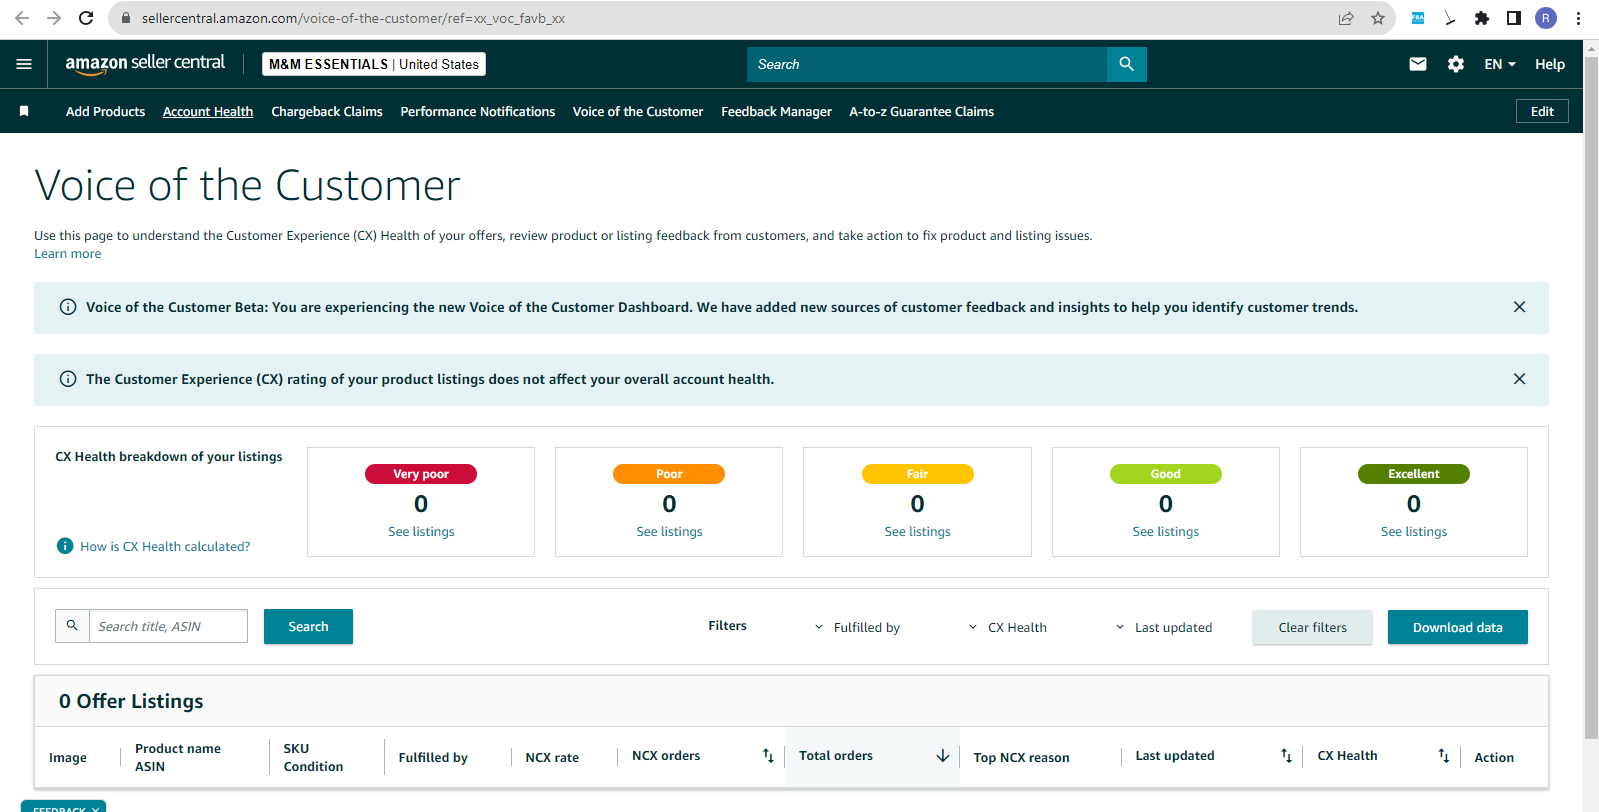Sort by Total orders descending arrow
This screenshot has width=1599, height=812.
pos(942,756)
